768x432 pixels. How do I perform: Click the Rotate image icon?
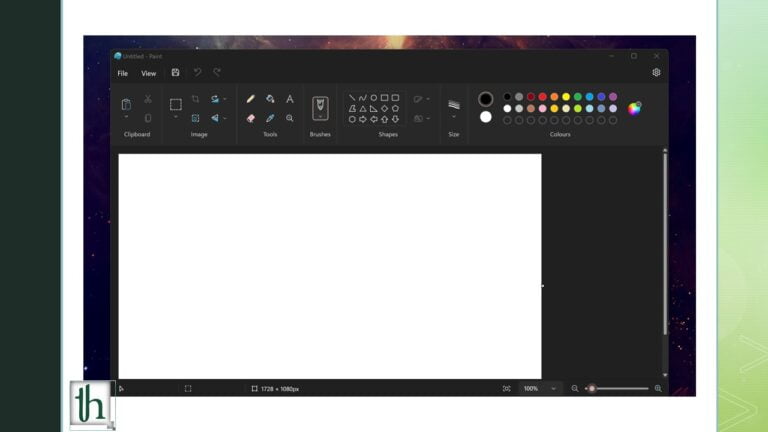(215, 99)
